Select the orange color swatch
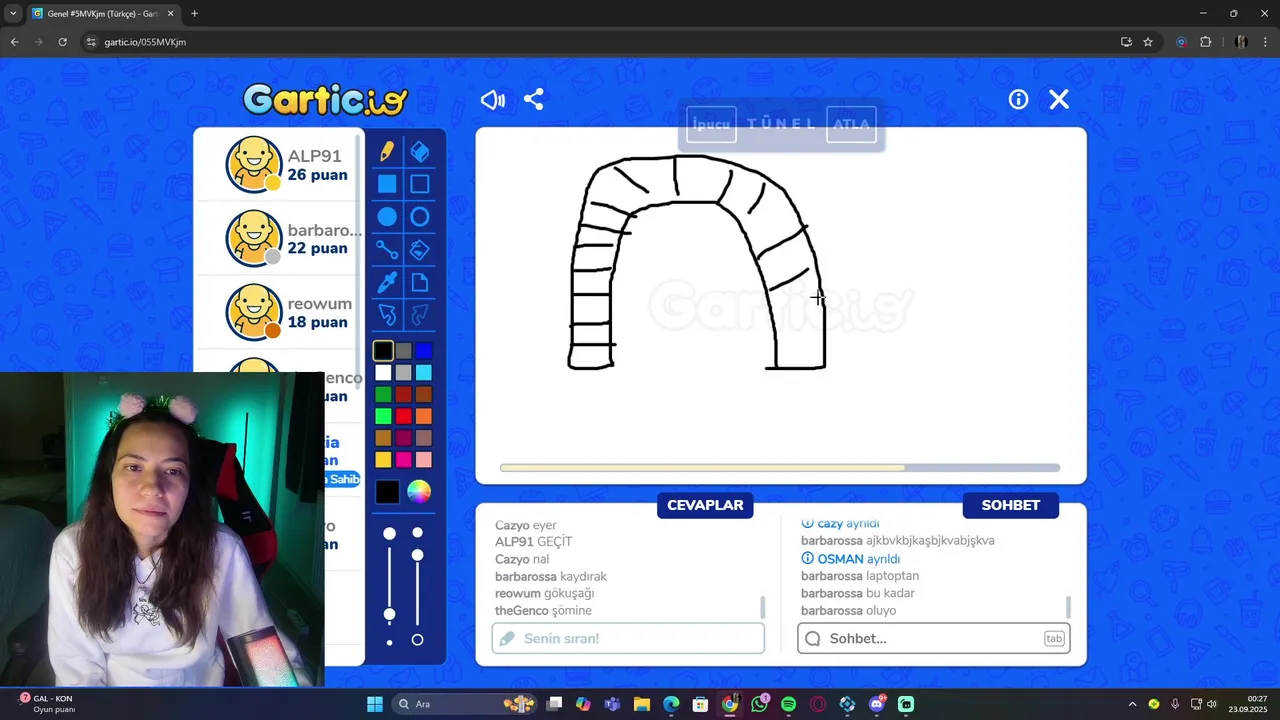 click(x=424, y=416)
